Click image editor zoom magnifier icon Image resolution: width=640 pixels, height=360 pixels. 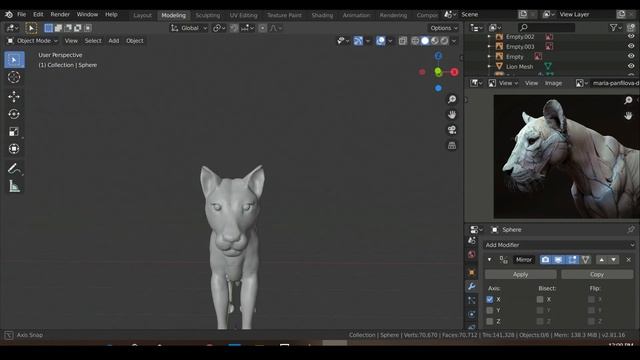(628, 100)
